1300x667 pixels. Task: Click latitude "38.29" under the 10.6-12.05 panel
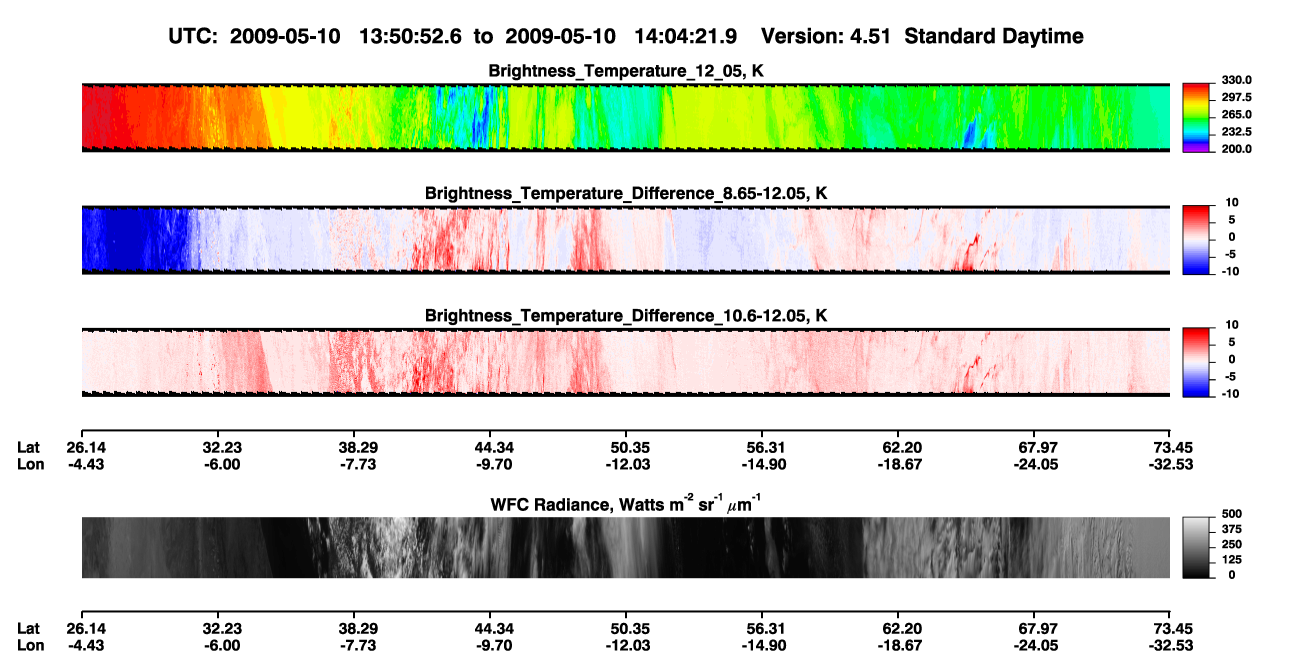coord(358,447)
